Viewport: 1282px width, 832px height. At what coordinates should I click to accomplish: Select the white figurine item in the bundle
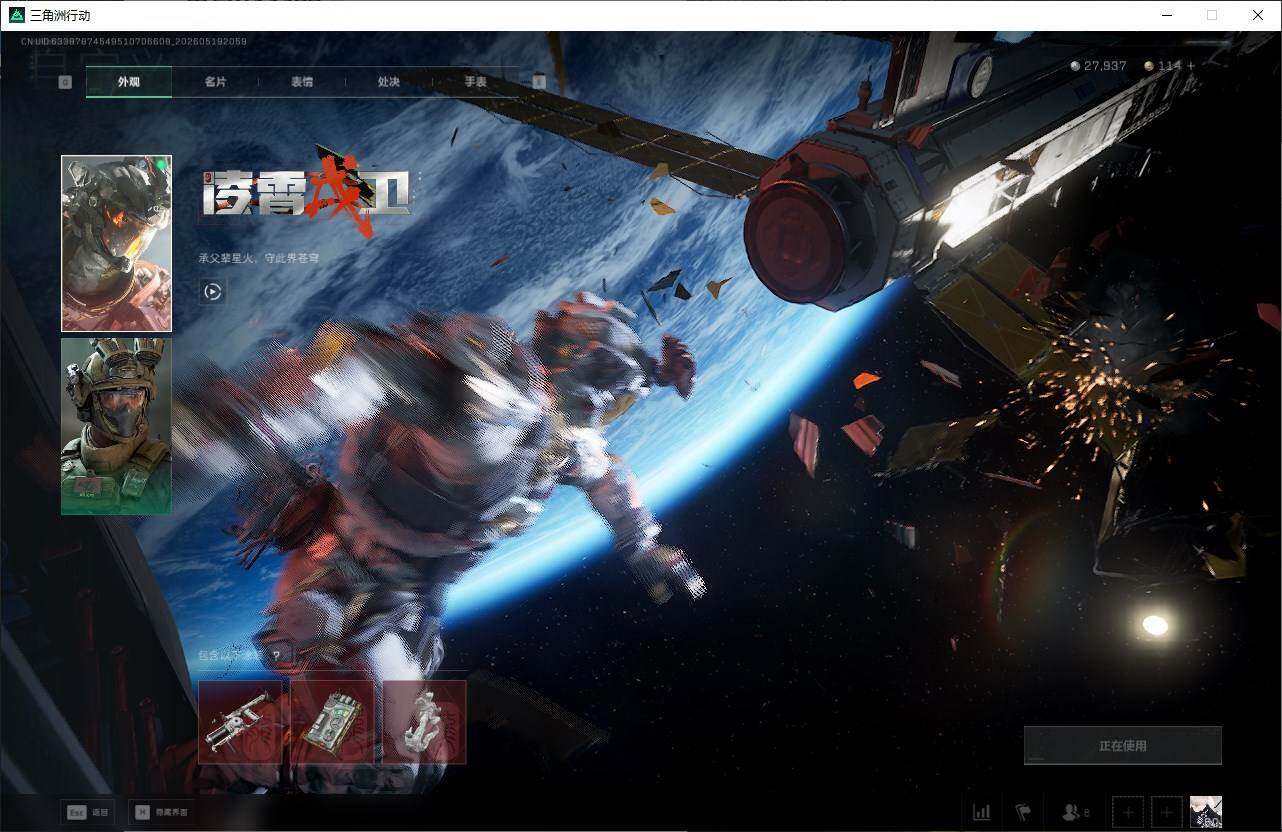[x=424, y=722]
